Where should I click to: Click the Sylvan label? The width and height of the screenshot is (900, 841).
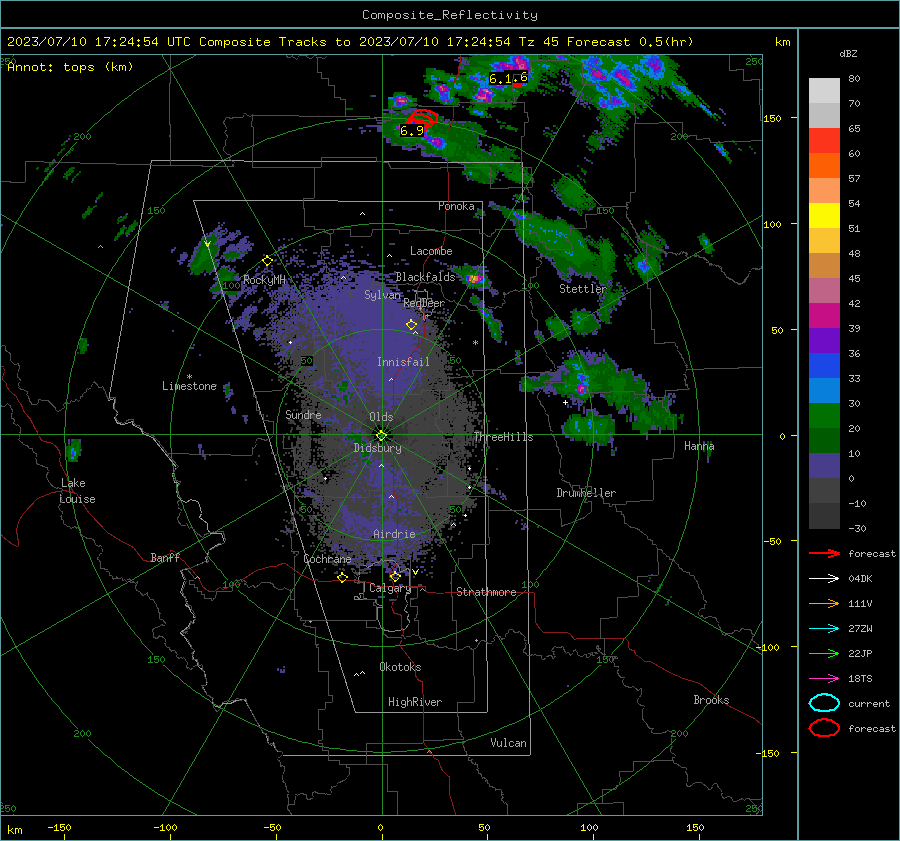coord(382,295)
